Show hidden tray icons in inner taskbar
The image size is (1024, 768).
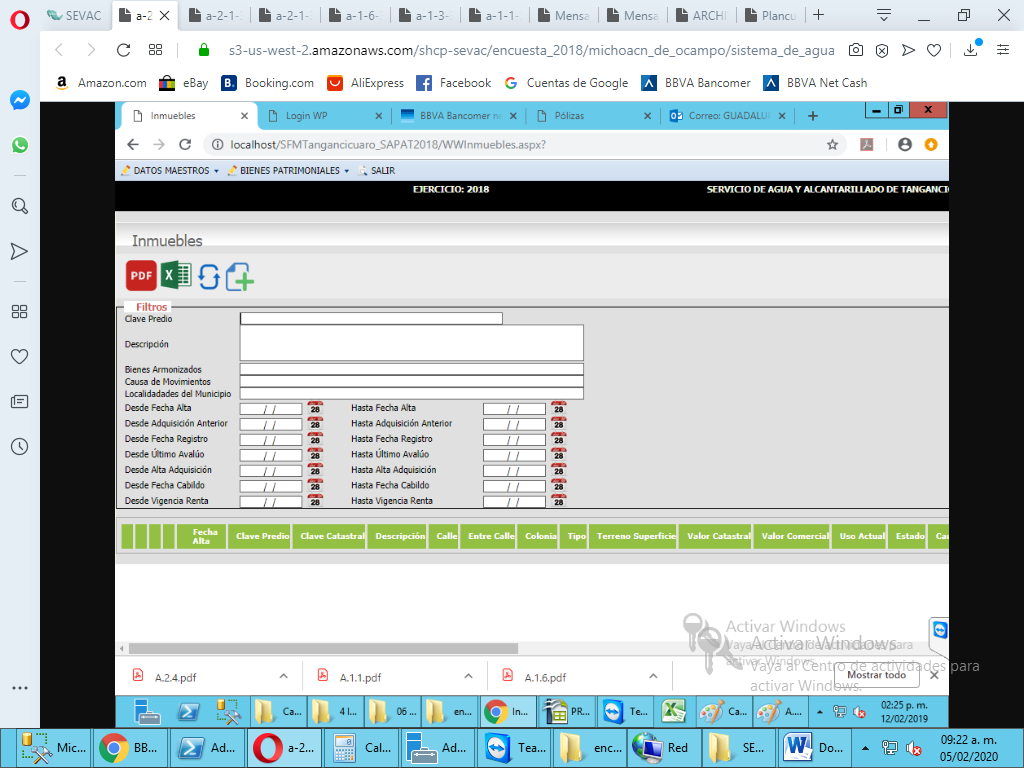point(820,712)
